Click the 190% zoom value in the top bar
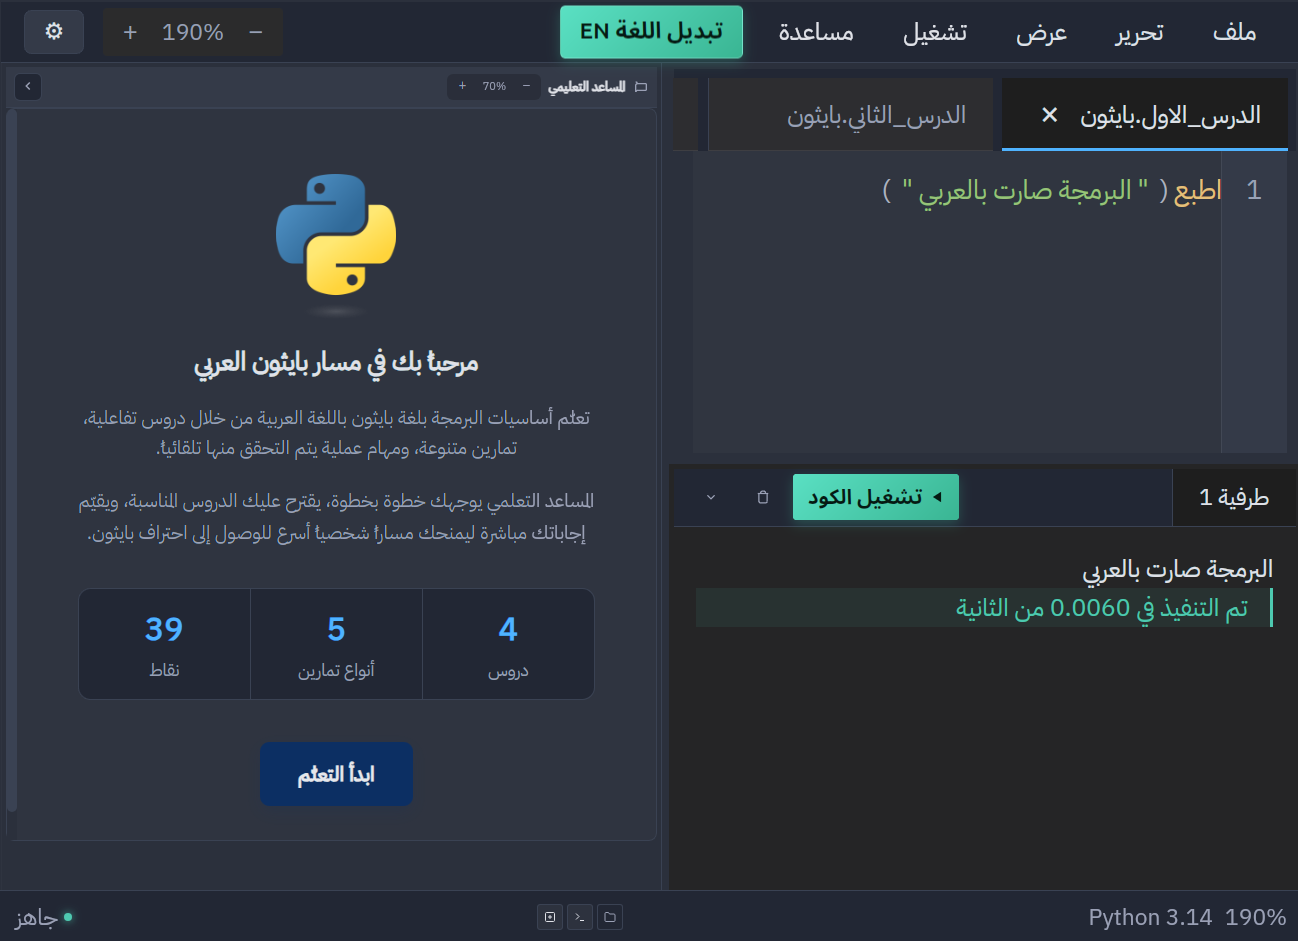Image resolution: width=1298 pixels, height=941 pixels. click(x=193, y=32)
